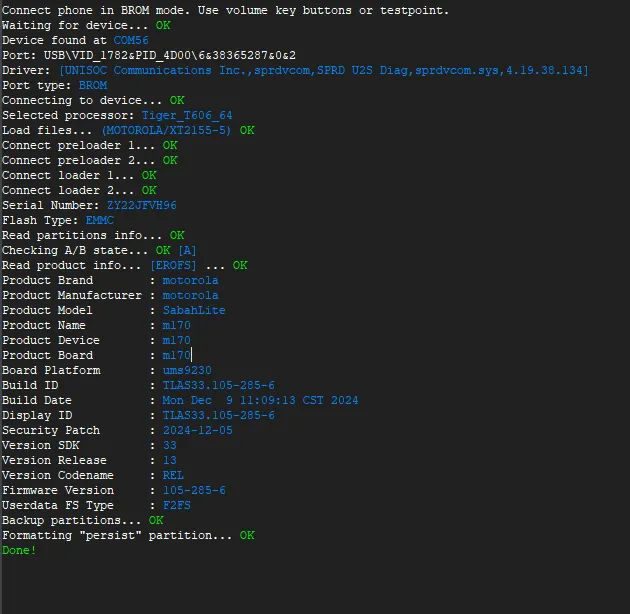Viewport: 630px width, 614px height.
Task: Click the F2FS userdata type value
Action: [177, 505]
